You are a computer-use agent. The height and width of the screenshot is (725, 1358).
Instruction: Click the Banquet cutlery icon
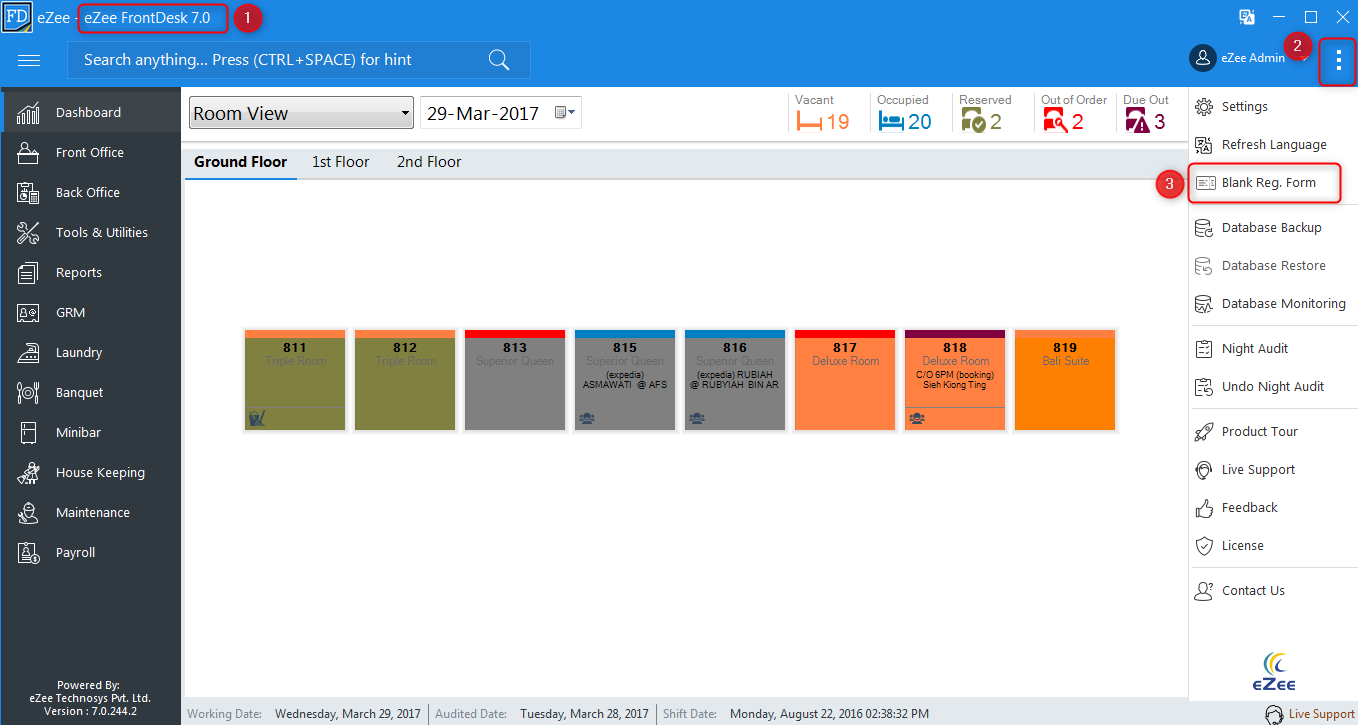(x=28, y=392)
